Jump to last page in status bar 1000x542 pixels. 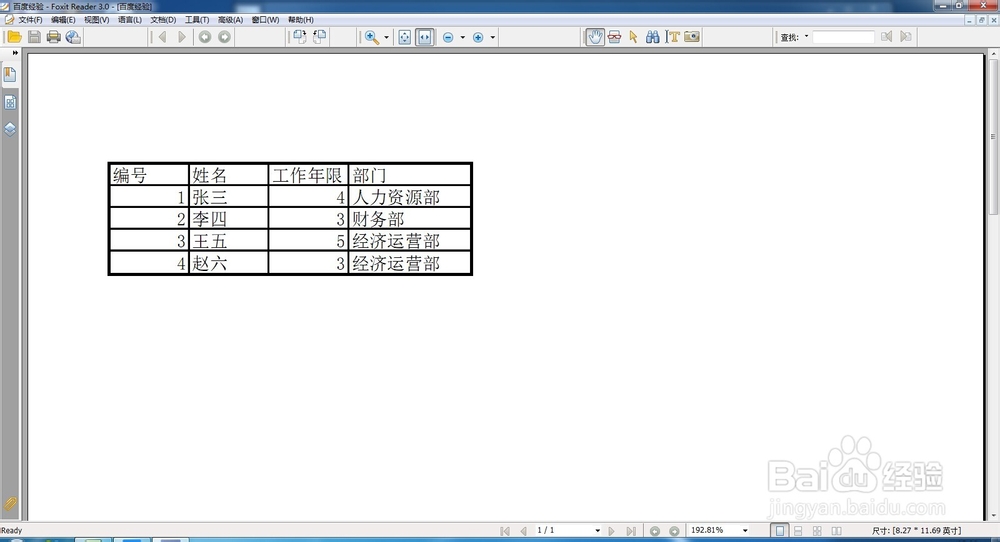coord(631,531)
